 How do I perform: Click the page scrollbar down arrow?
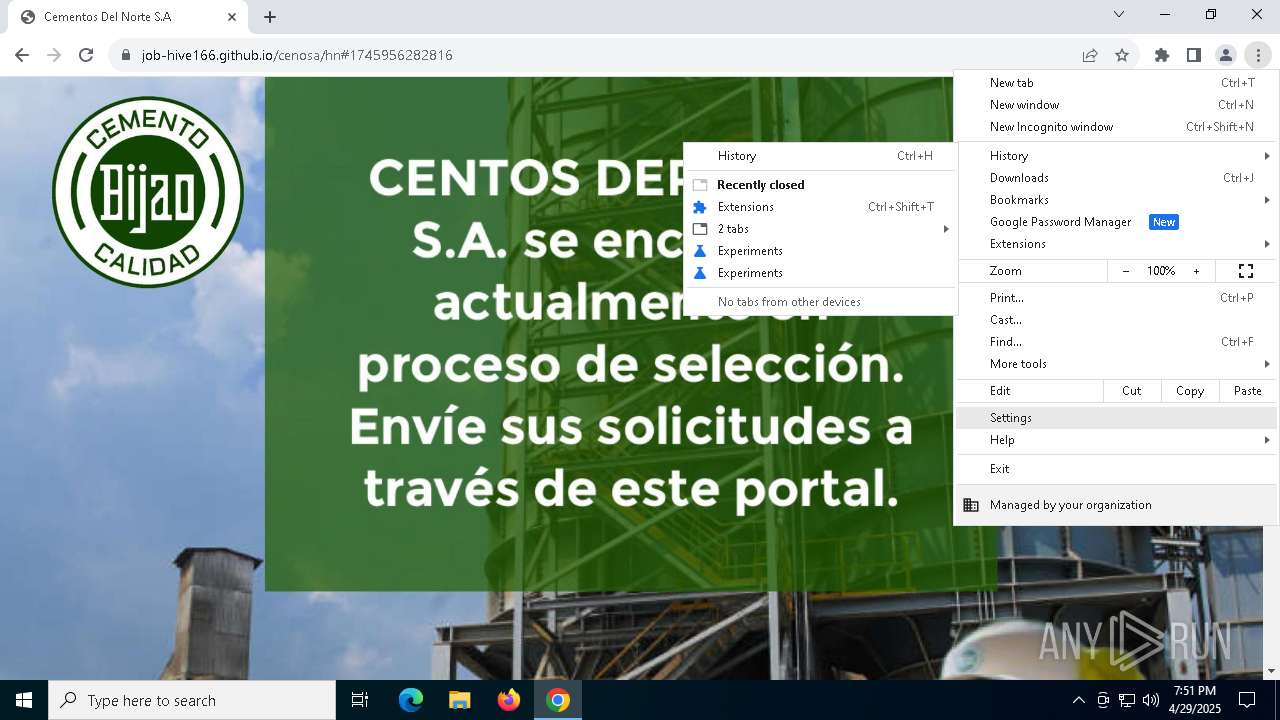[x=1271, y=671]
